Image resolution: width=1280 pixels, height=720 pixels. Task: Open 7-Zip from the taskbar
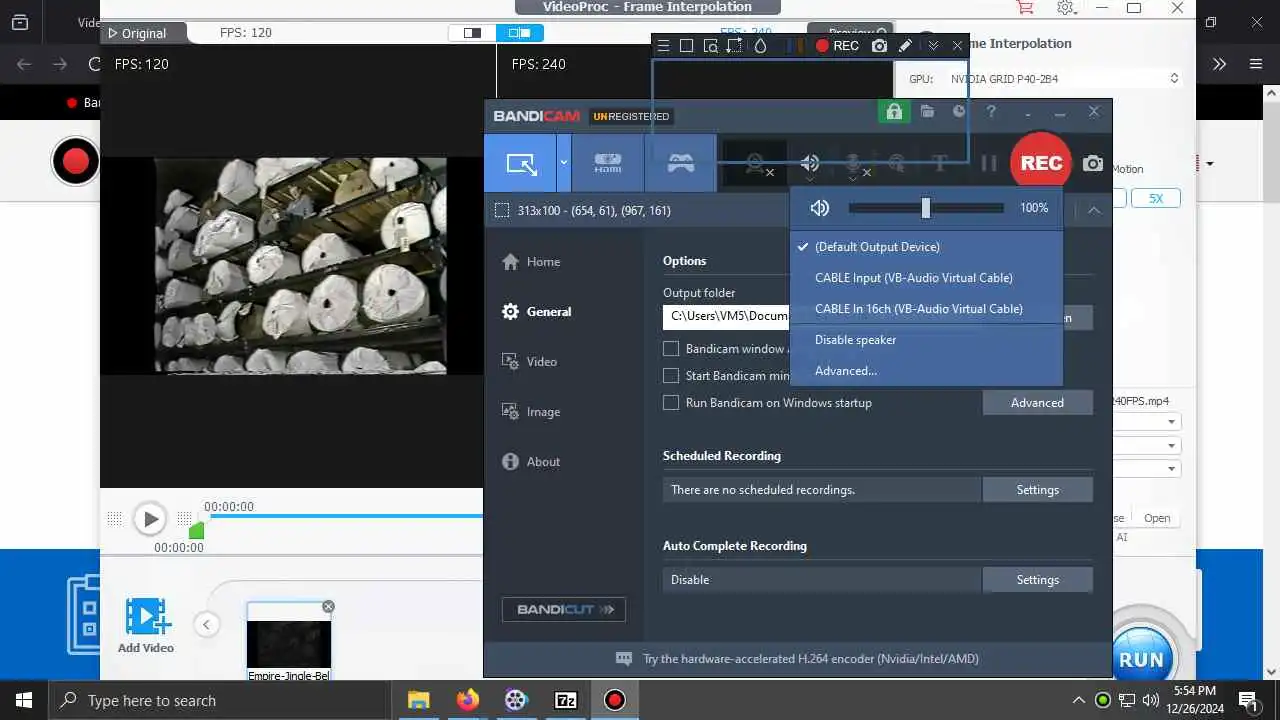coord(566,700)
